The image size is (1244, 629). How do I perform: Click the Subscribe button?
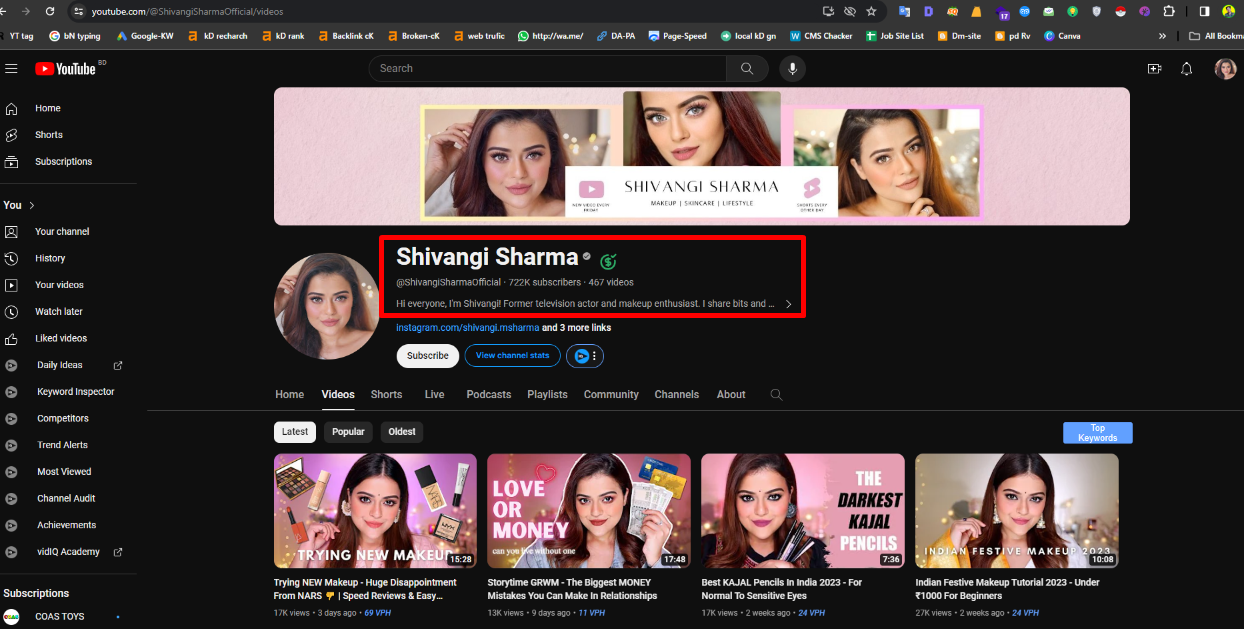[427, 356]
